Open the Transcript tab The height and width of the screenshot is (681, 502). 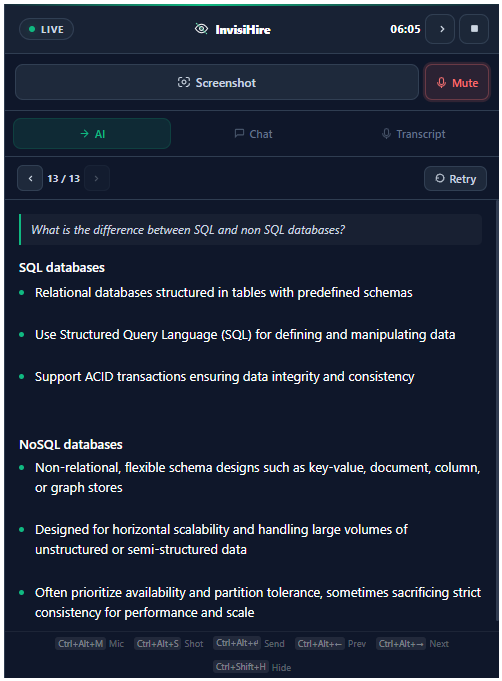coord(413,134)
